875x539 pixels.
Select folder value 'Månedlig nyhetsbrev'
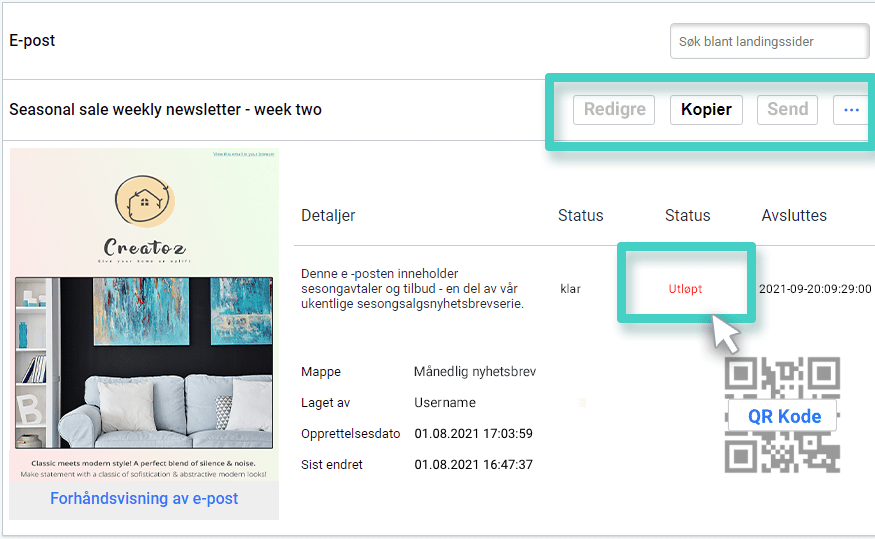475,372
